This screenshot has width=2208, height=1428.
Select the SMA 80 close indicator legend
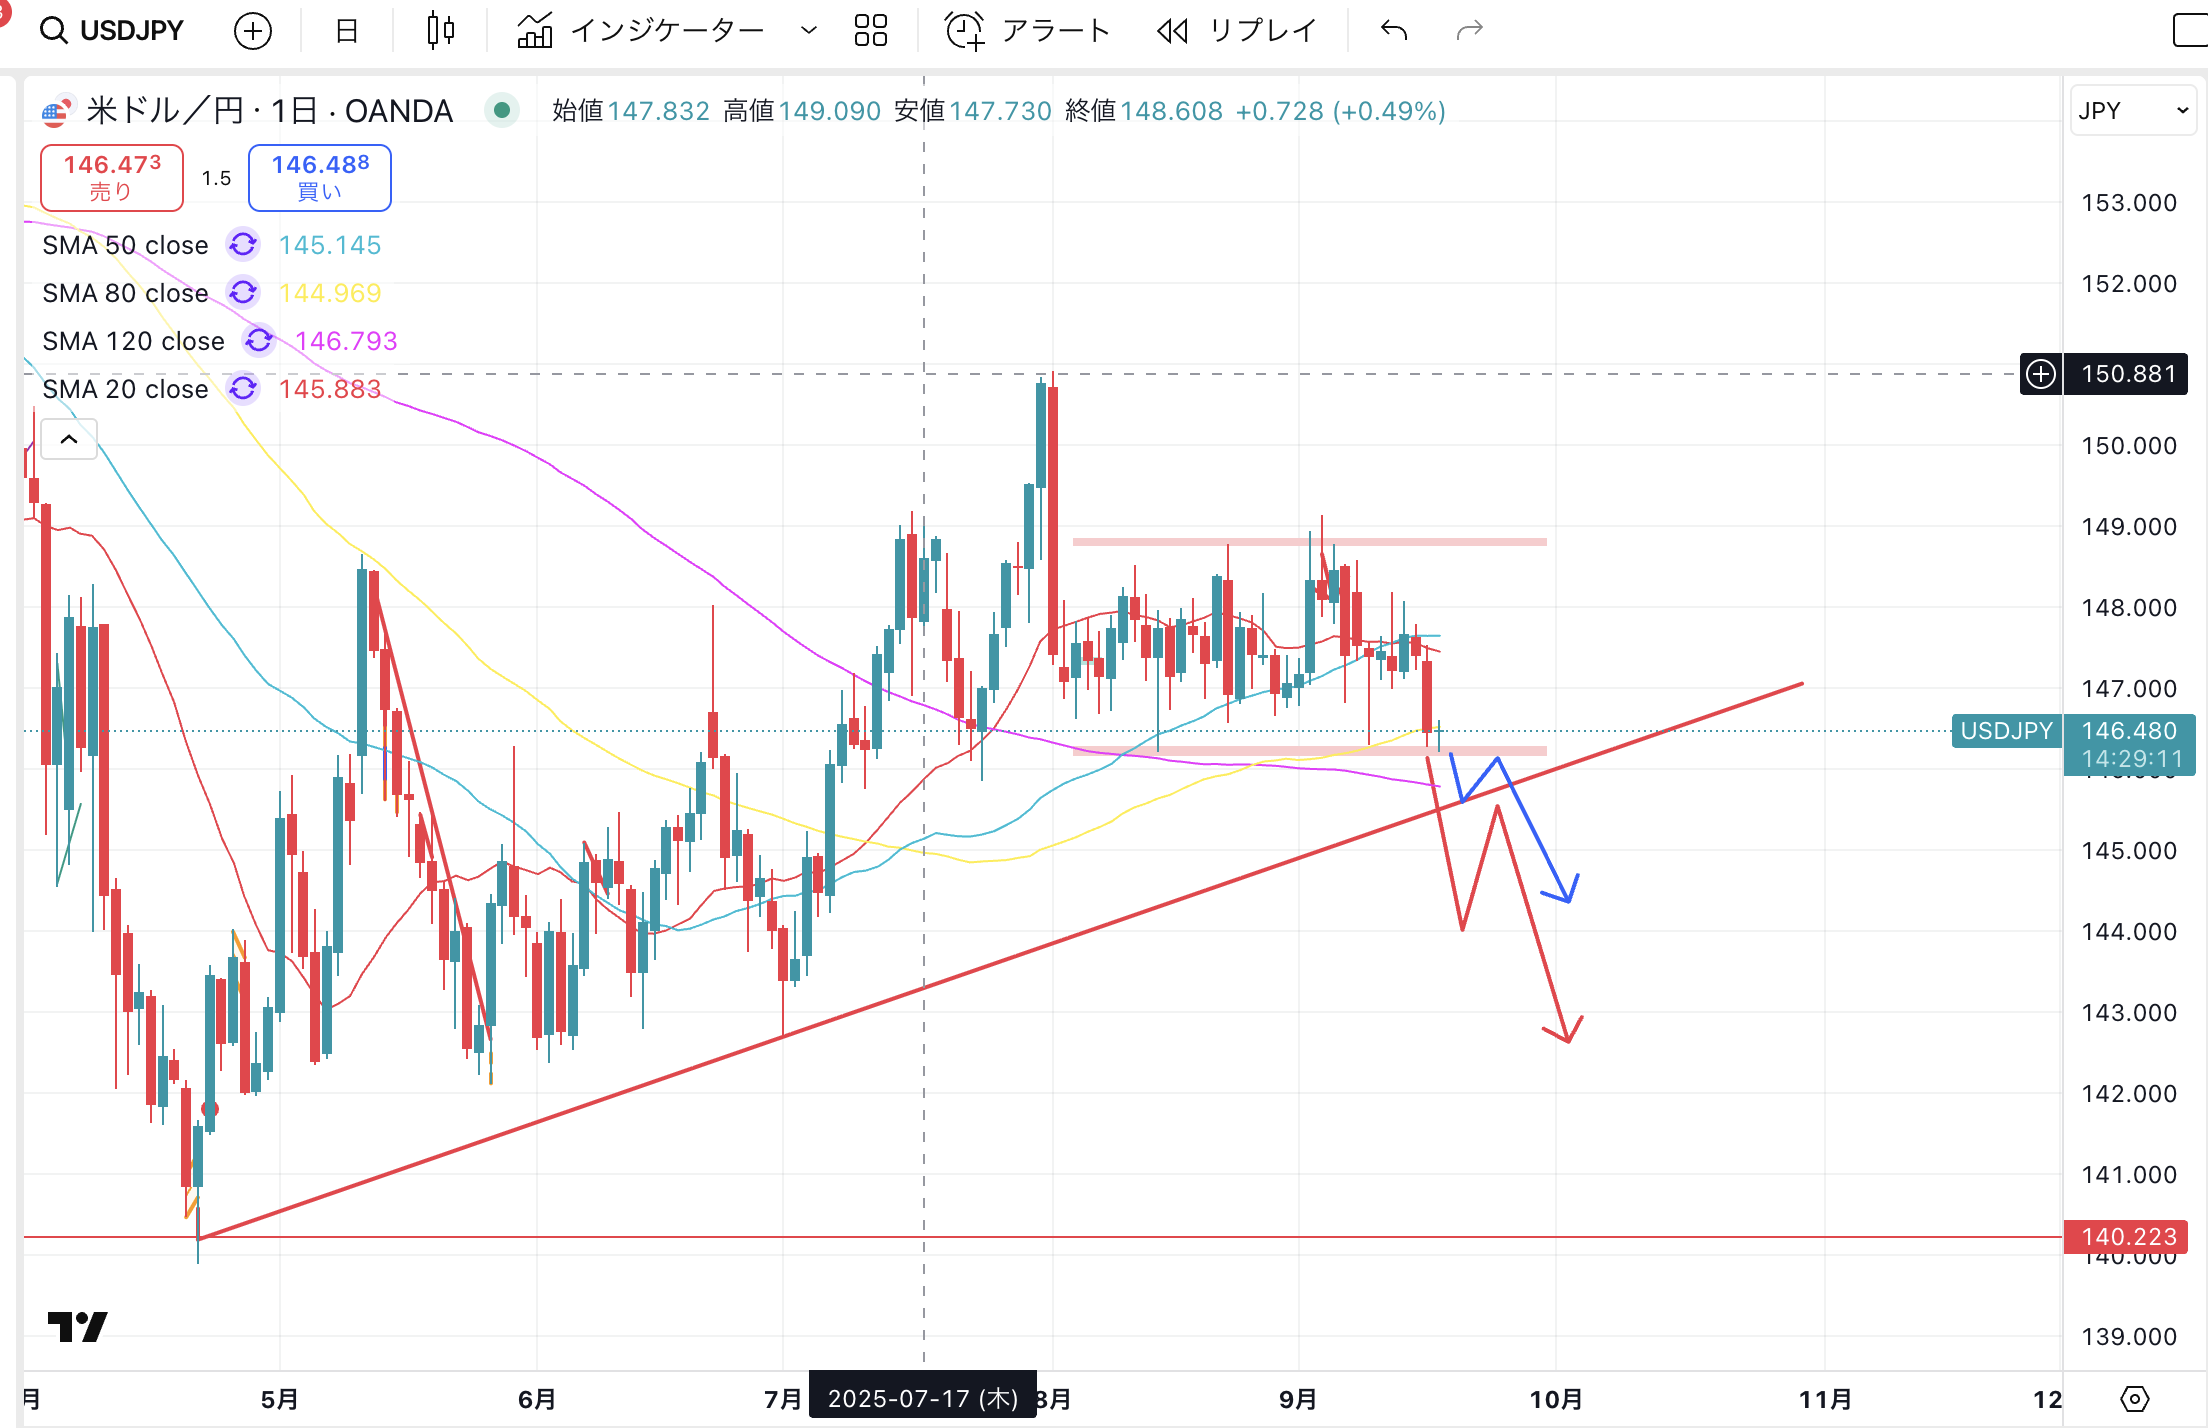[125, 293]
